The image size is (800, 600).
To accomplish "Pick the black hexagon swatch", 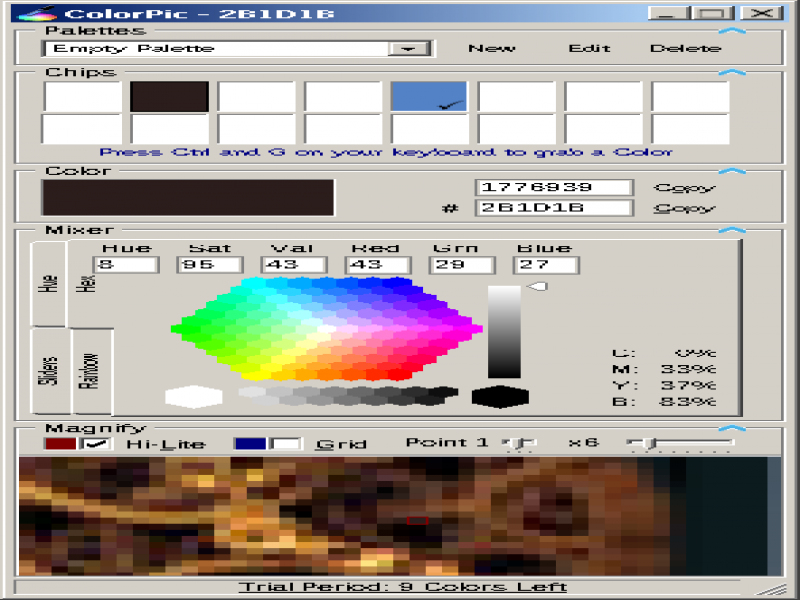I will [x=500, y=396].
